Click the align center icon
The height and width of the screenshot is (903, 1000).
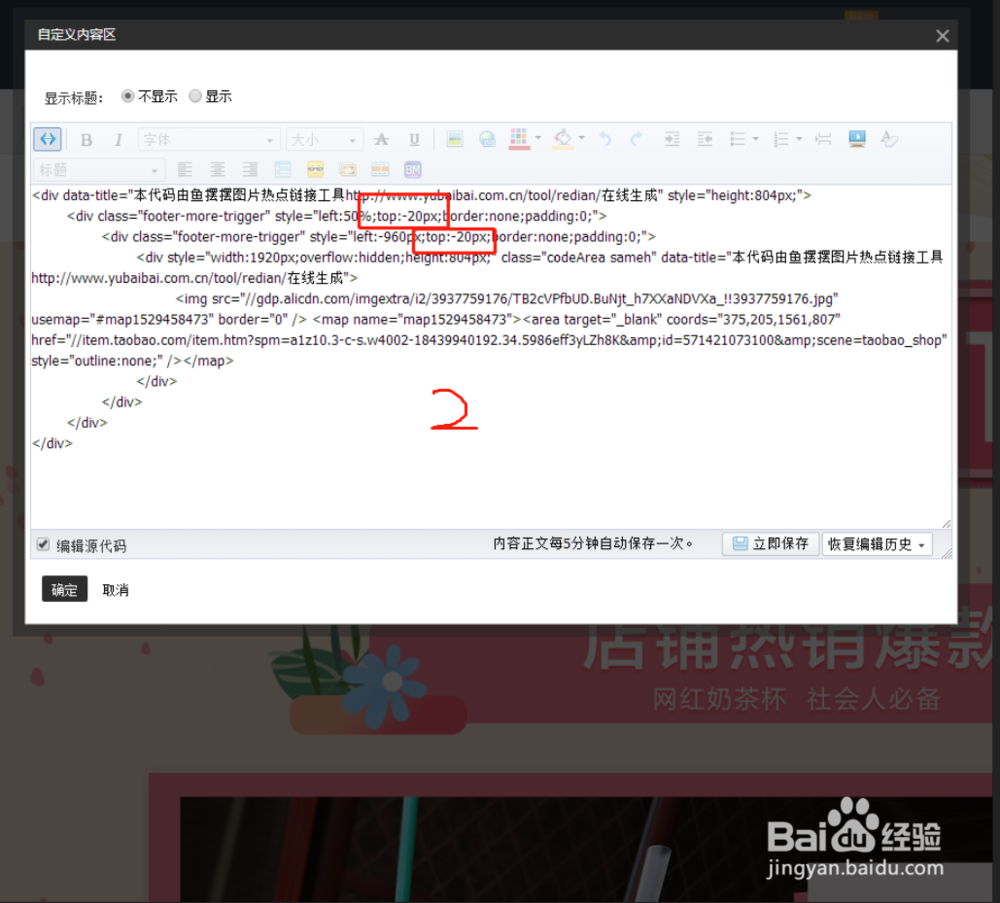point(217,170)
